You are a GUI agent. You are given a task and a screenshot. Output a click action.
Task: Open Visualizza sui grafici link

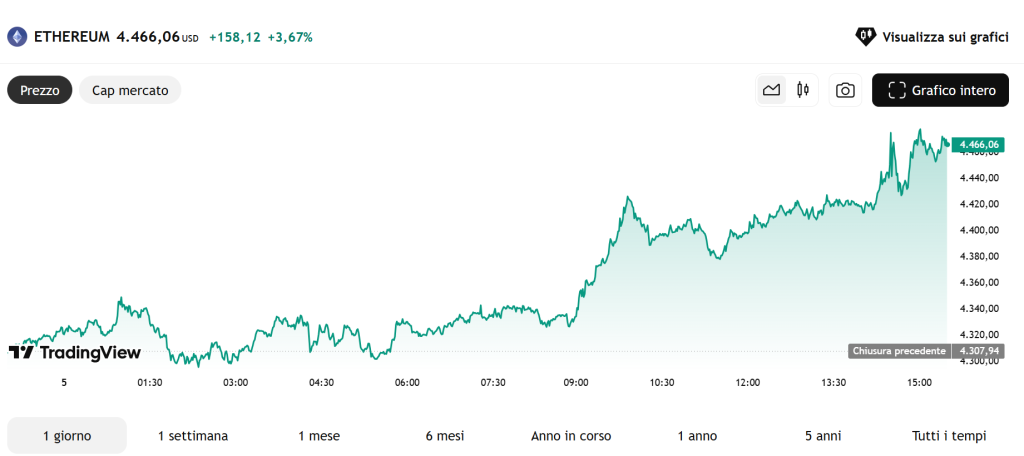coord(944,37)
